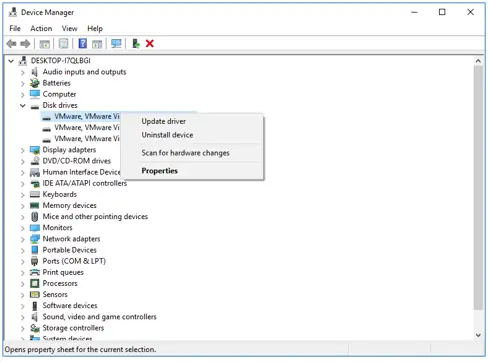Click the scrollbar down arrow

point(478,335)
